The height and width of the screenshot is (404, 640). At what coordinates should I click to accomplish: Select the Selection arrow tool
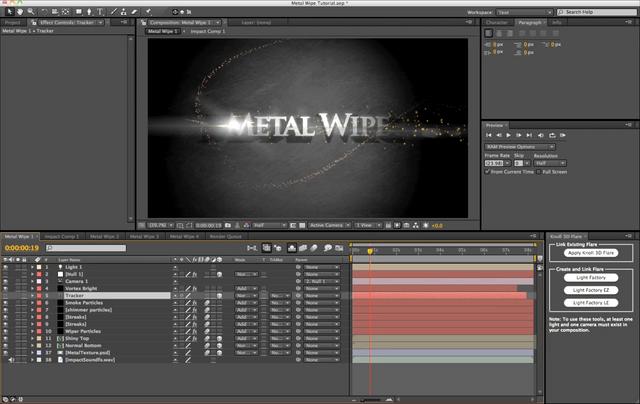(x=9, y=11)
